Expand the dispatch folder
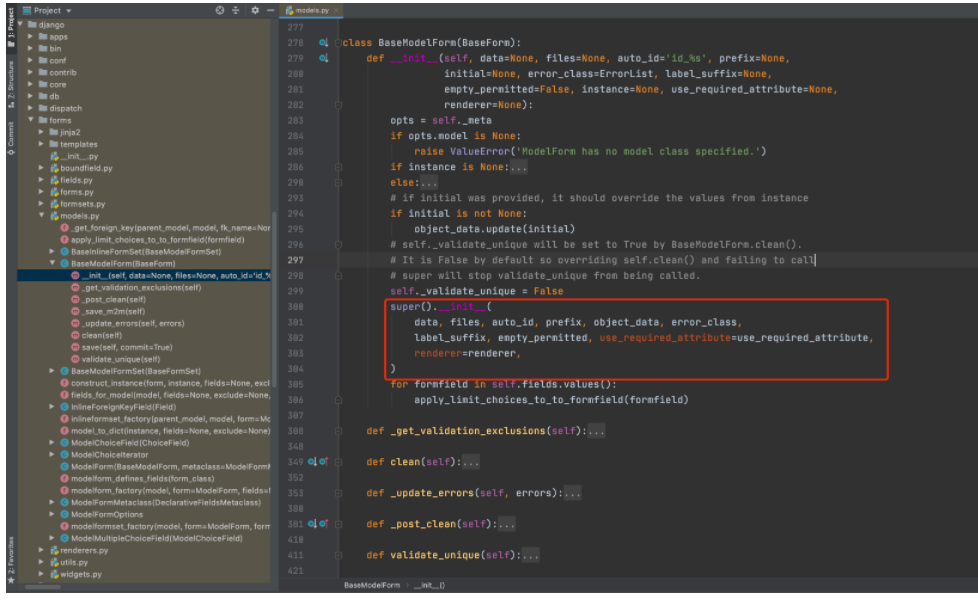Screen dimensions: 978x609 [x=31, y=108]
